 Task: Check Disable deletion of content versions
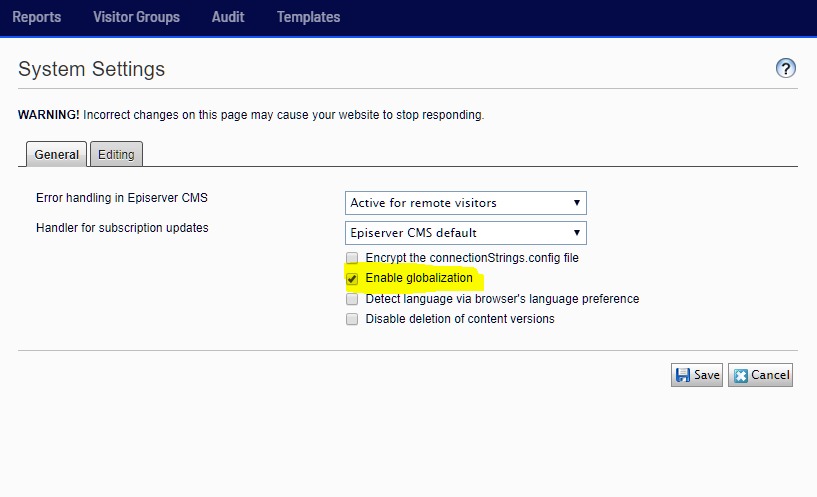click(x=352, y=320)
